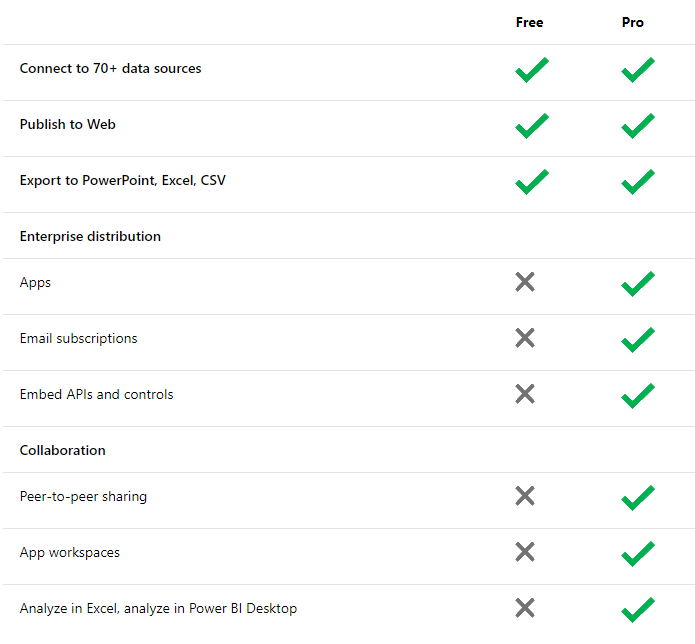Select the Free column header
Screen dimensions: 695x644
[x=529, y=22]
